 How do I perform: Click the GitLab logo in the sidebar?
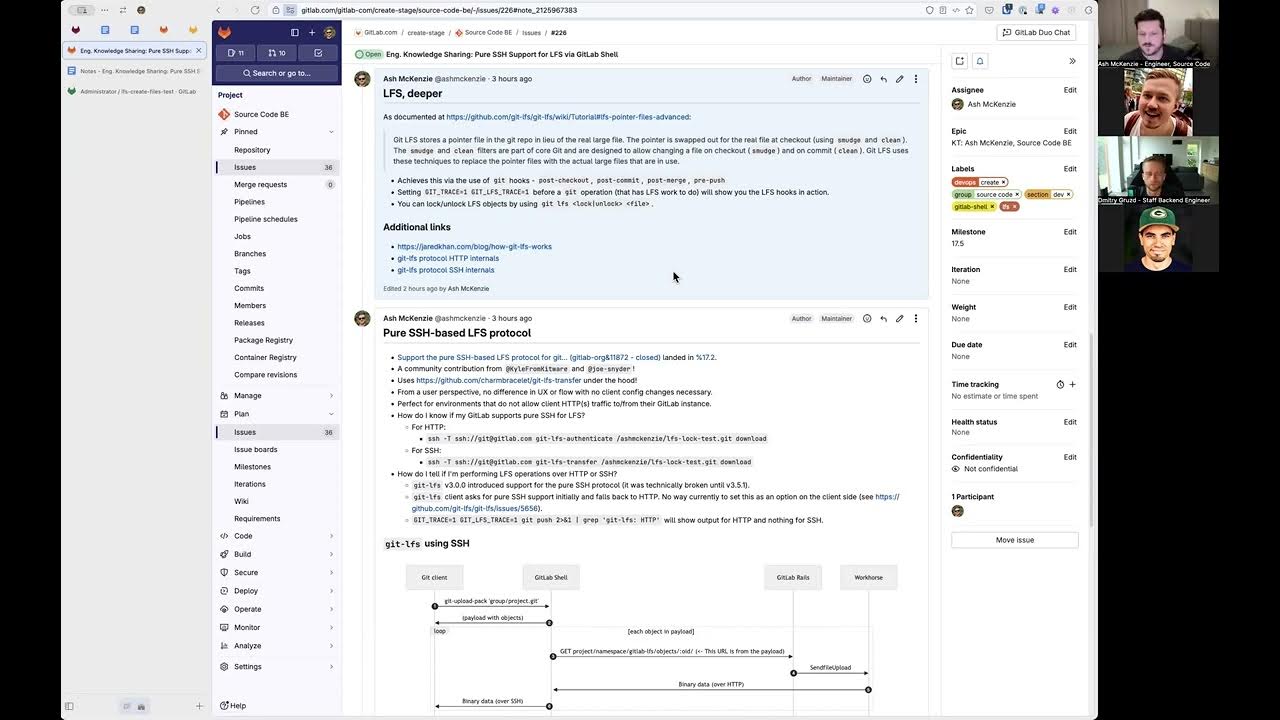[225, 32]
